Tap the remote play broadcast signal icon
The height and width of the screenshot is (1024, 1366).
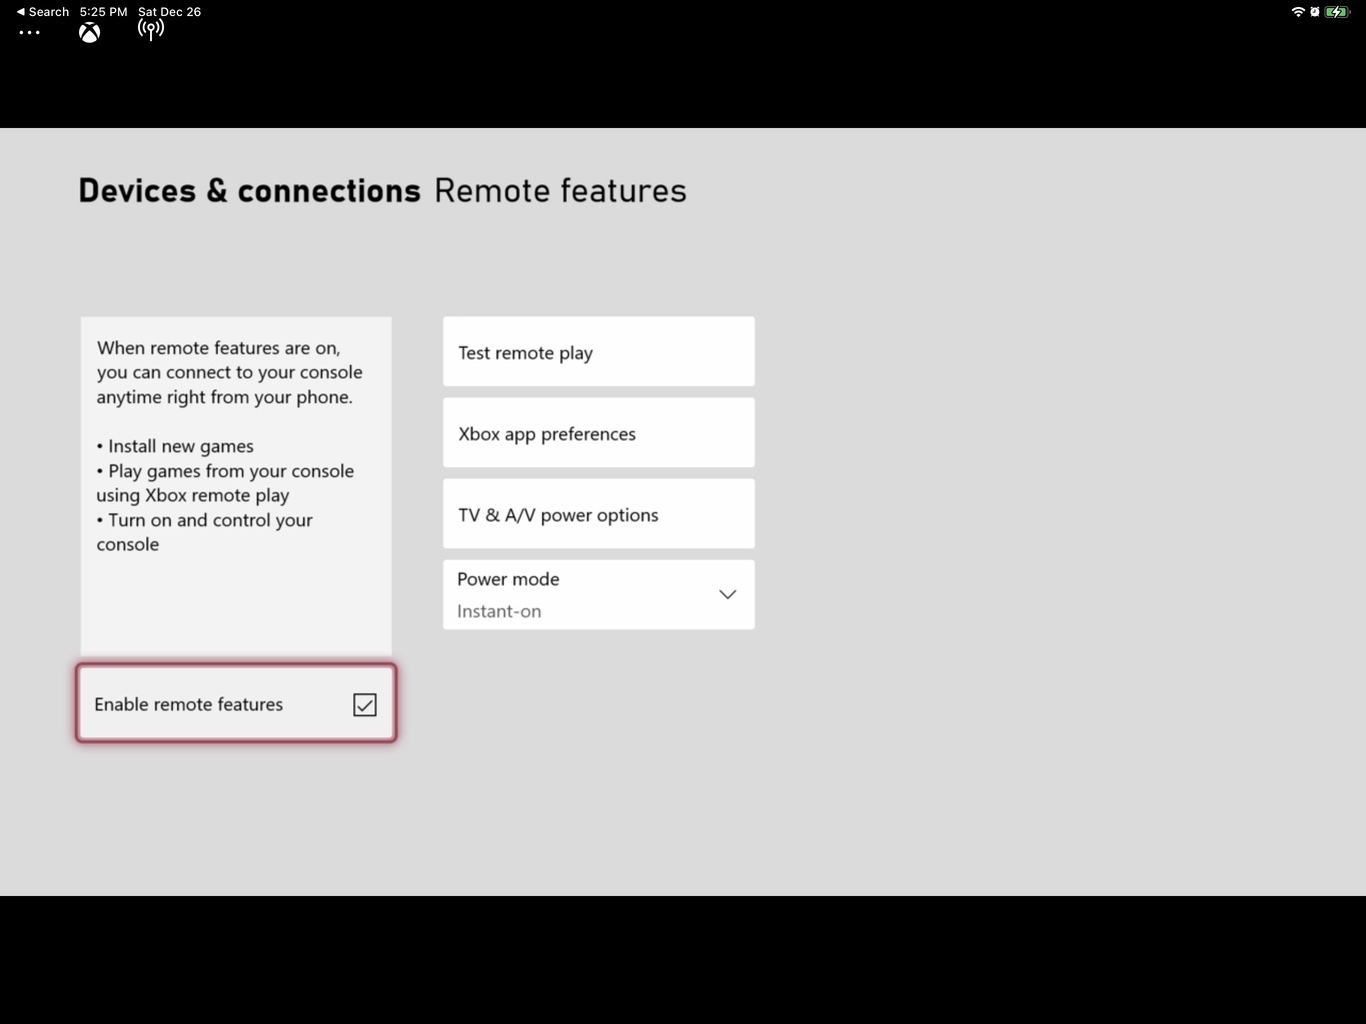[151, 30]
